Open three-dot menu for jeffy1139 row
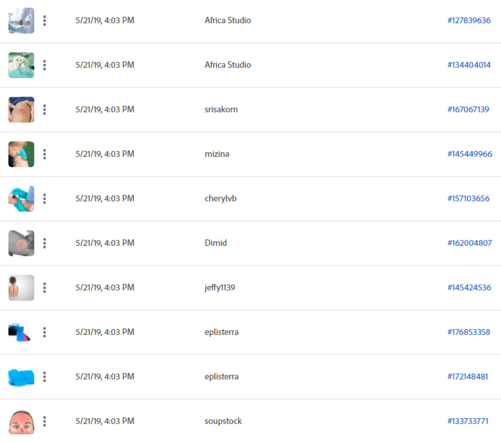 tap(44, 288)
